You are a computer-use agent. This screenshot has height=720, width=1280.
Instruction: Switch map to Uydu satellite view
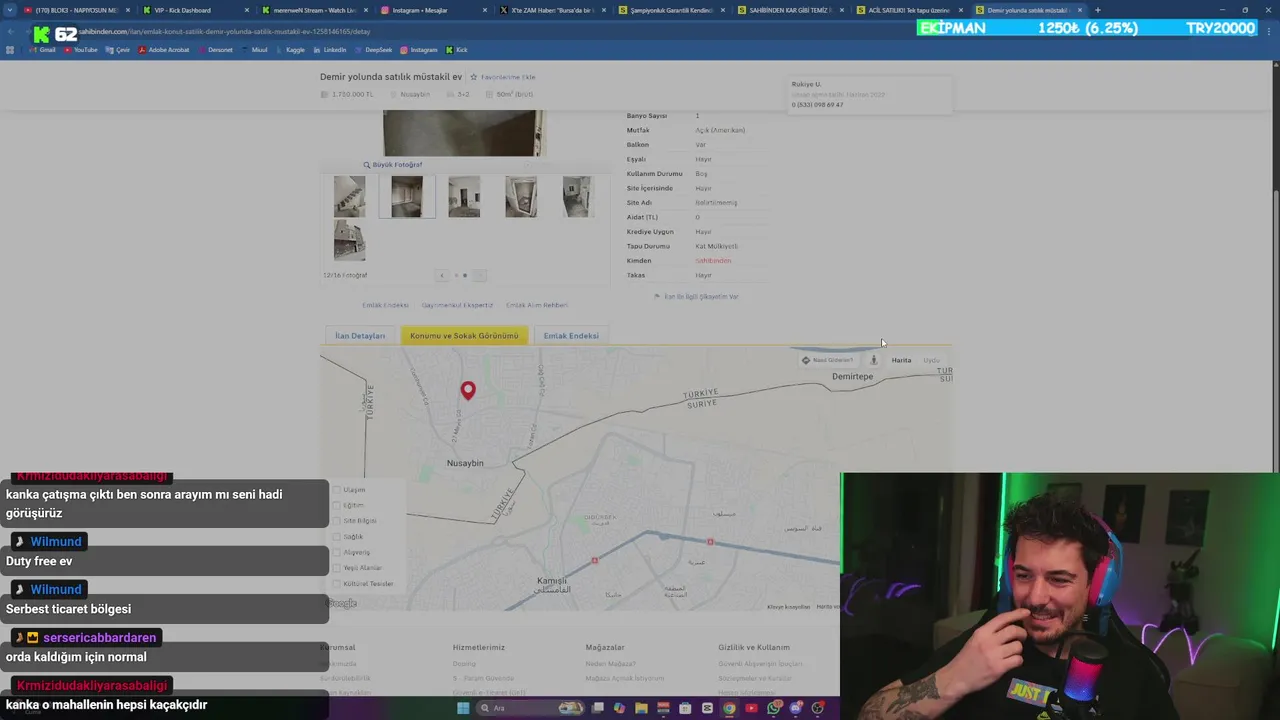tap(931, 360)
